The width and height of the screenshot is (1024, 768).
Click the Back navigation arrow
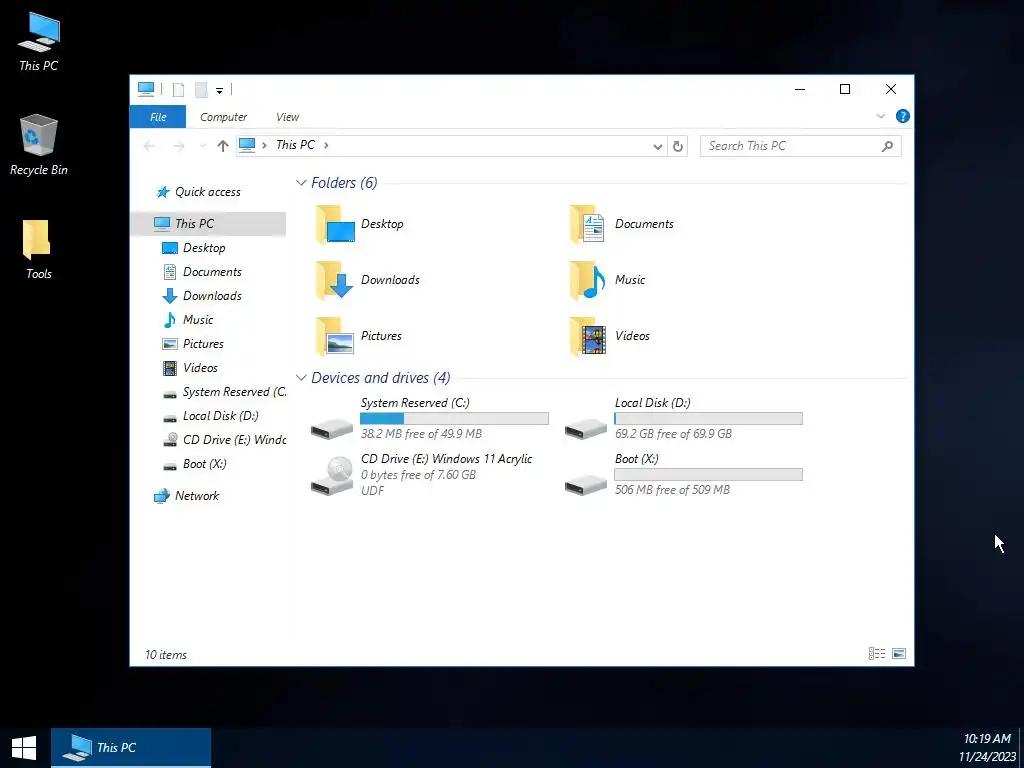150,146
